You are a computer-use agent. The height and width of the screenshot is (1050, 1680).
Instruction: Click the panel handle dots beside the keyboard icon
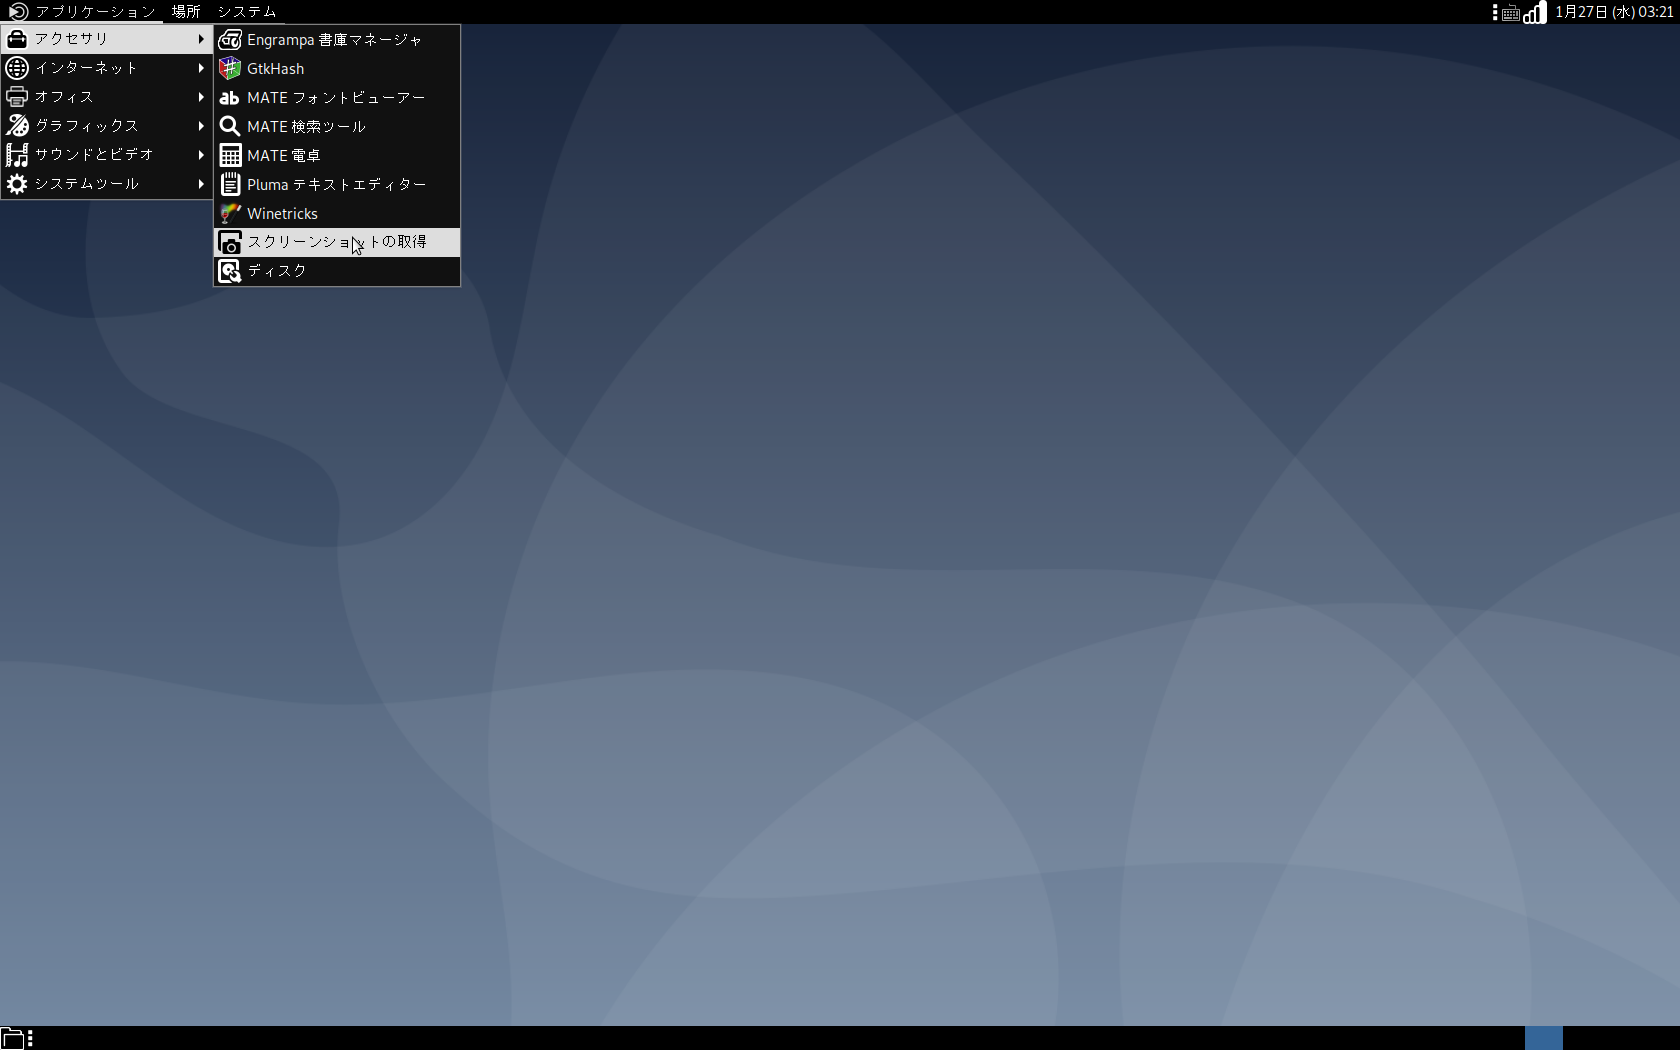click(1495, 12)
